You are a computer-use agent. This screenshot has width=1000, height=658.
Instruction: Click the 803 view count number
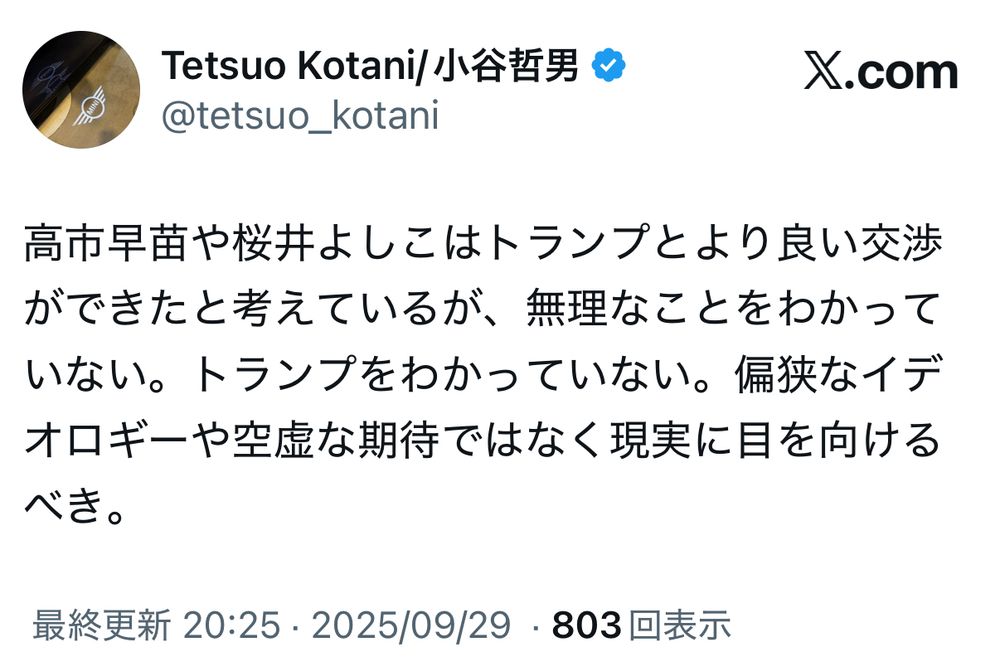coord(587,624)
